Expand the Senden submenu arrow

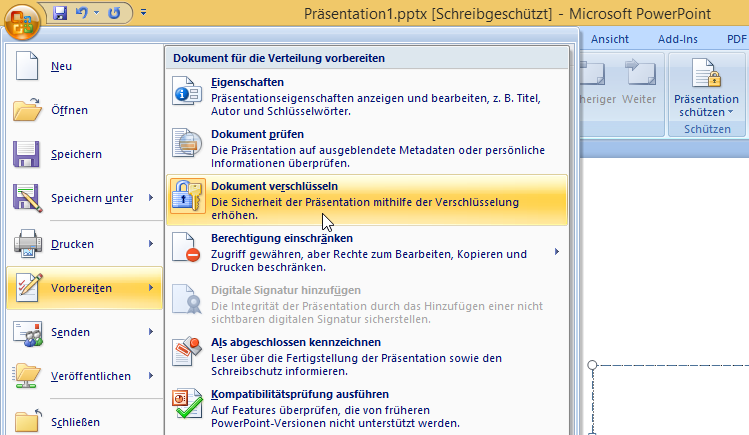coord(151,331)
